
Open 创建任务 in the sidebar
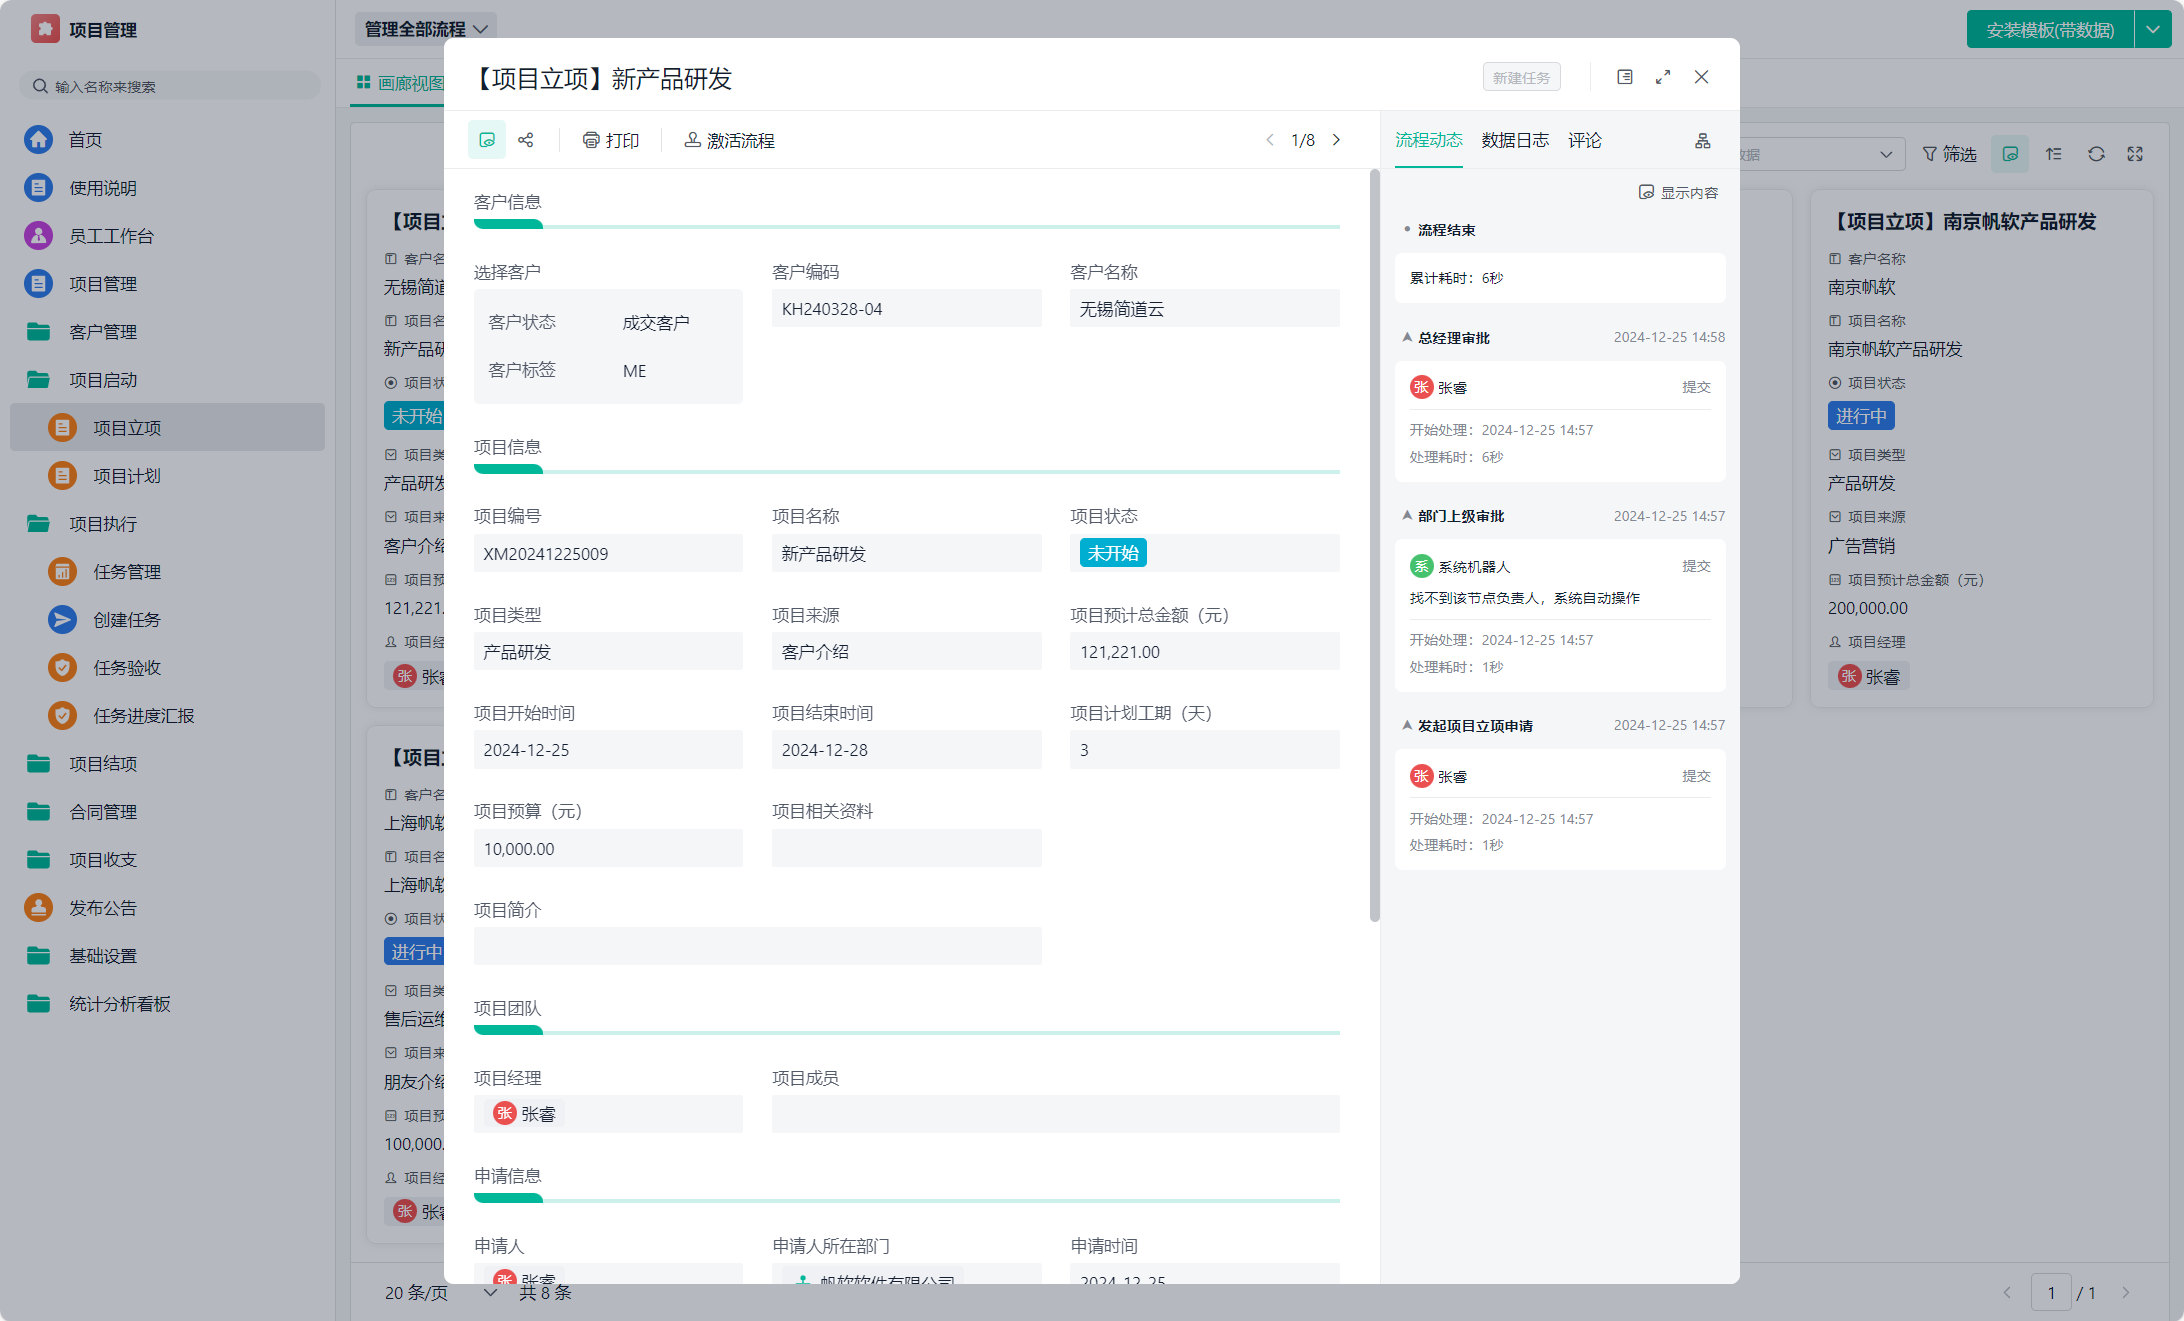point(126,620)
